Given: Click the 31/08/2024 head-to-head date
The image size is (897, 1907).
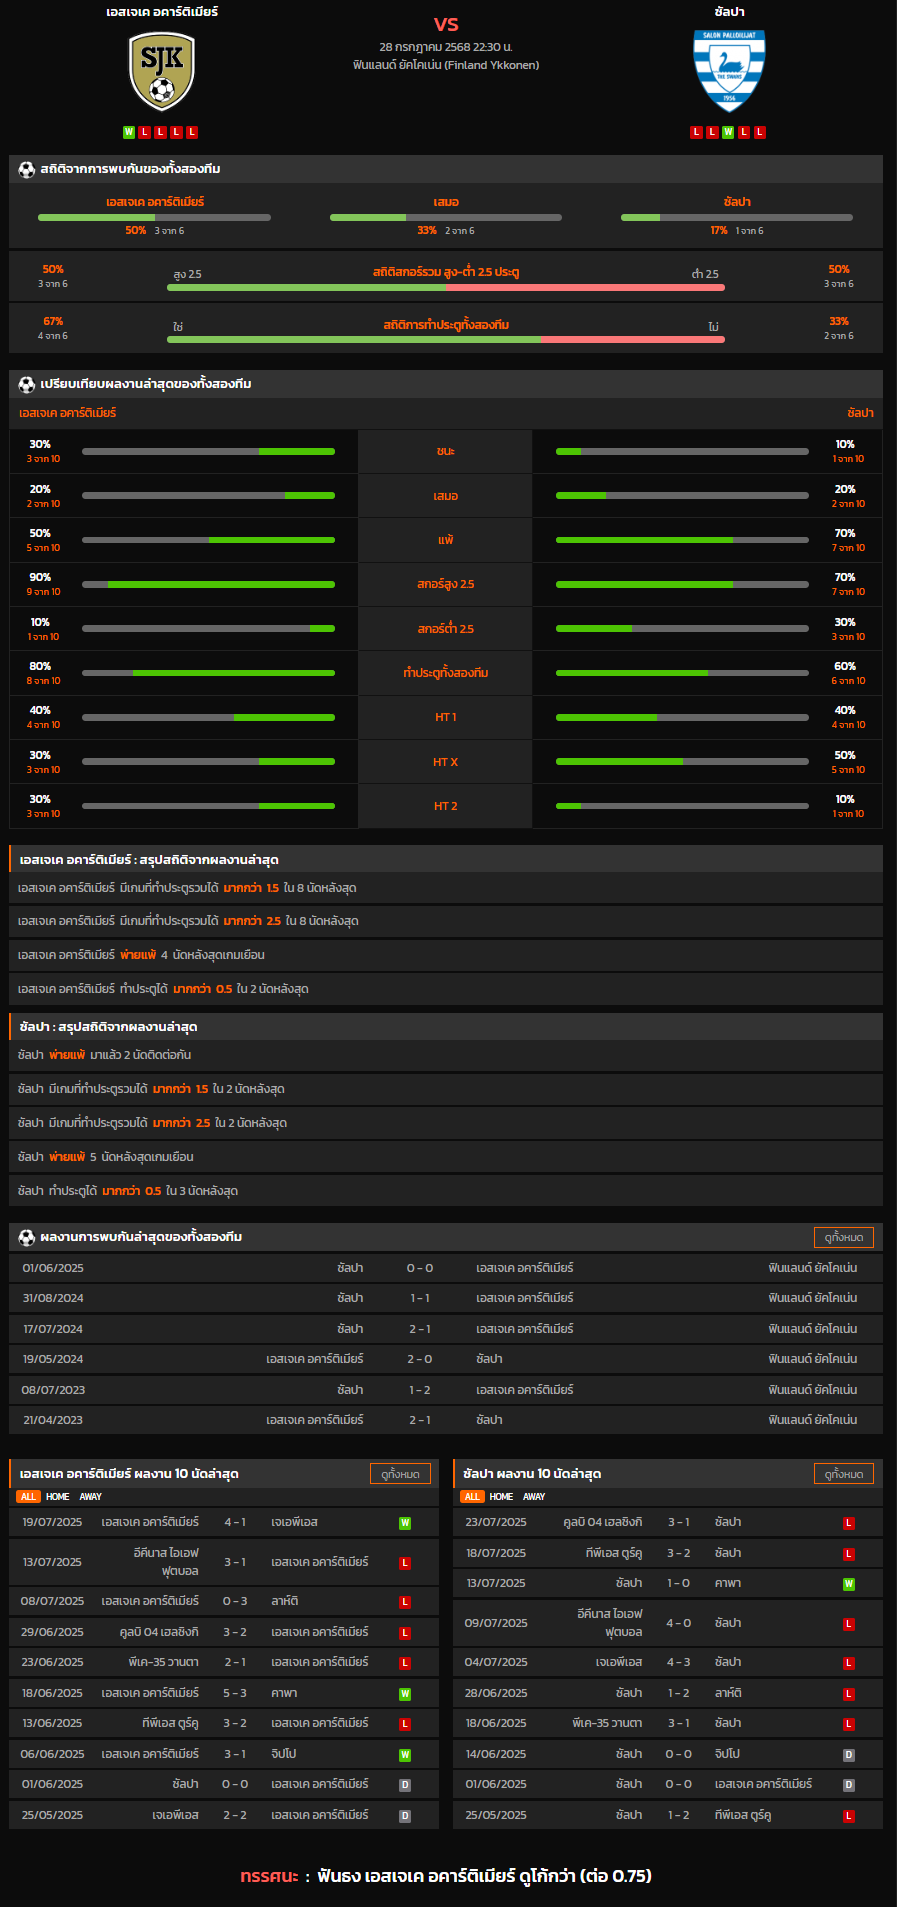Looking at the screenshot, I should pyautogui.click(x=53, y=1298).
